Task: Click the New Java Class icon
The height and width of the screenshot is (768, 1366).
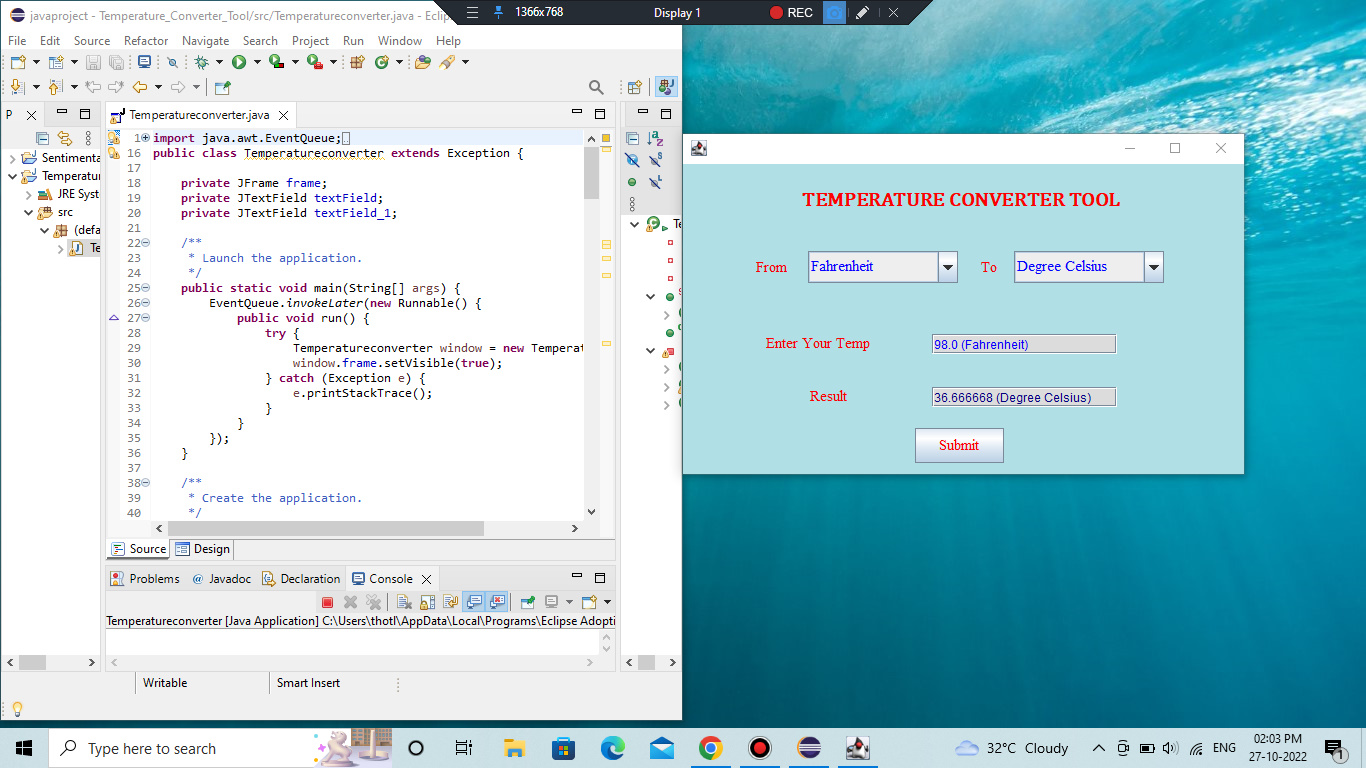Action: pyautogui.click(x=382, y=62)
